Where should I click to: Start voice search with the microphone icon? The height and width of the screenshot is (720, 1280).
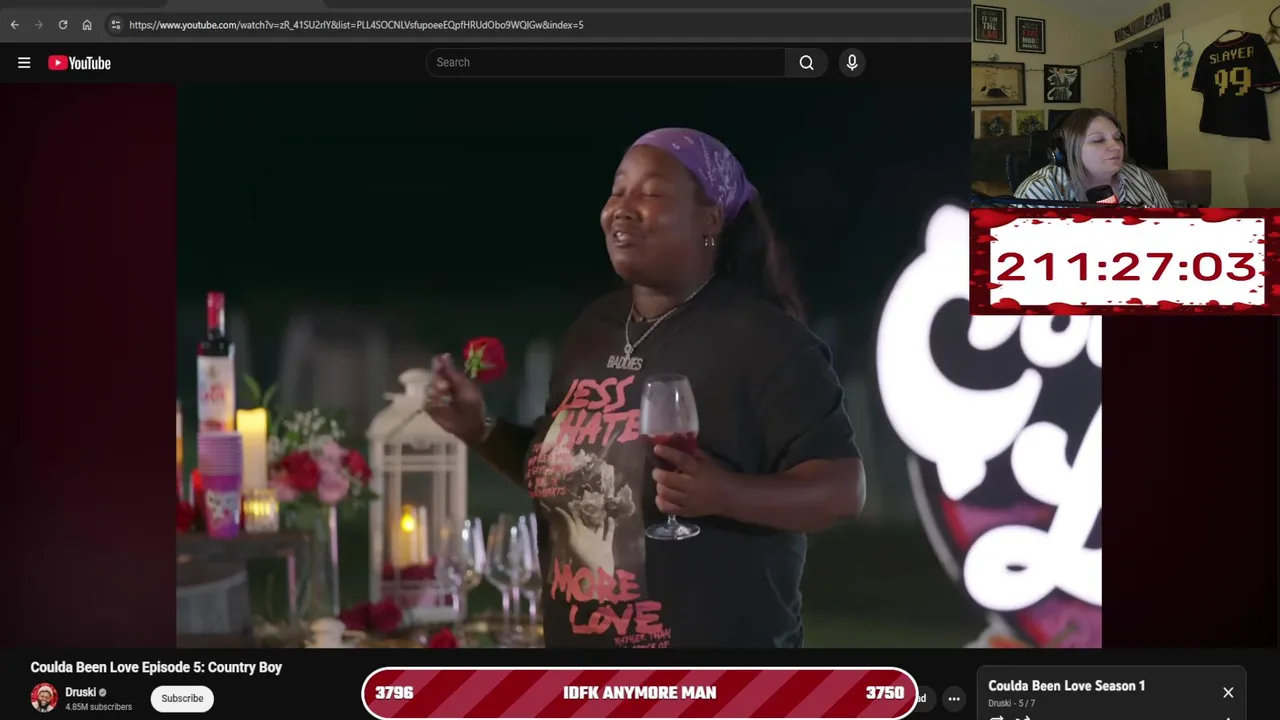pos(852,62)
